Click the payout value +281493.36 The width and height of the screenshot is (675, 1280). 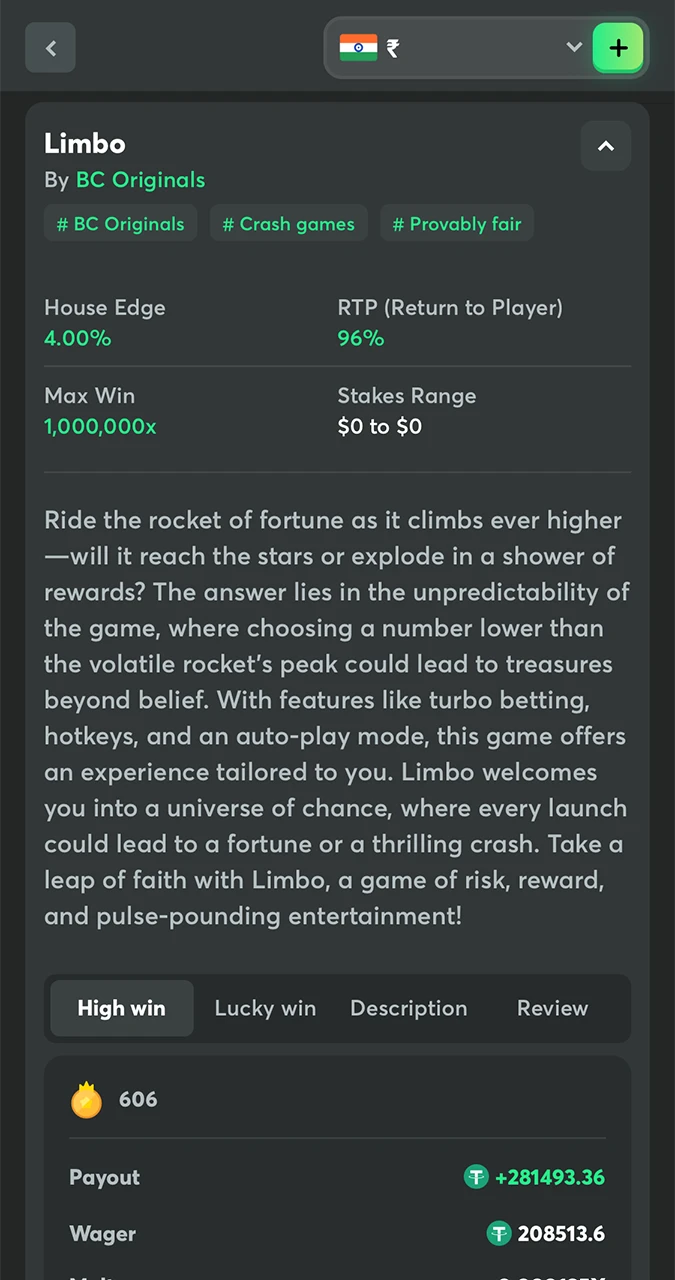[550, 1178]
